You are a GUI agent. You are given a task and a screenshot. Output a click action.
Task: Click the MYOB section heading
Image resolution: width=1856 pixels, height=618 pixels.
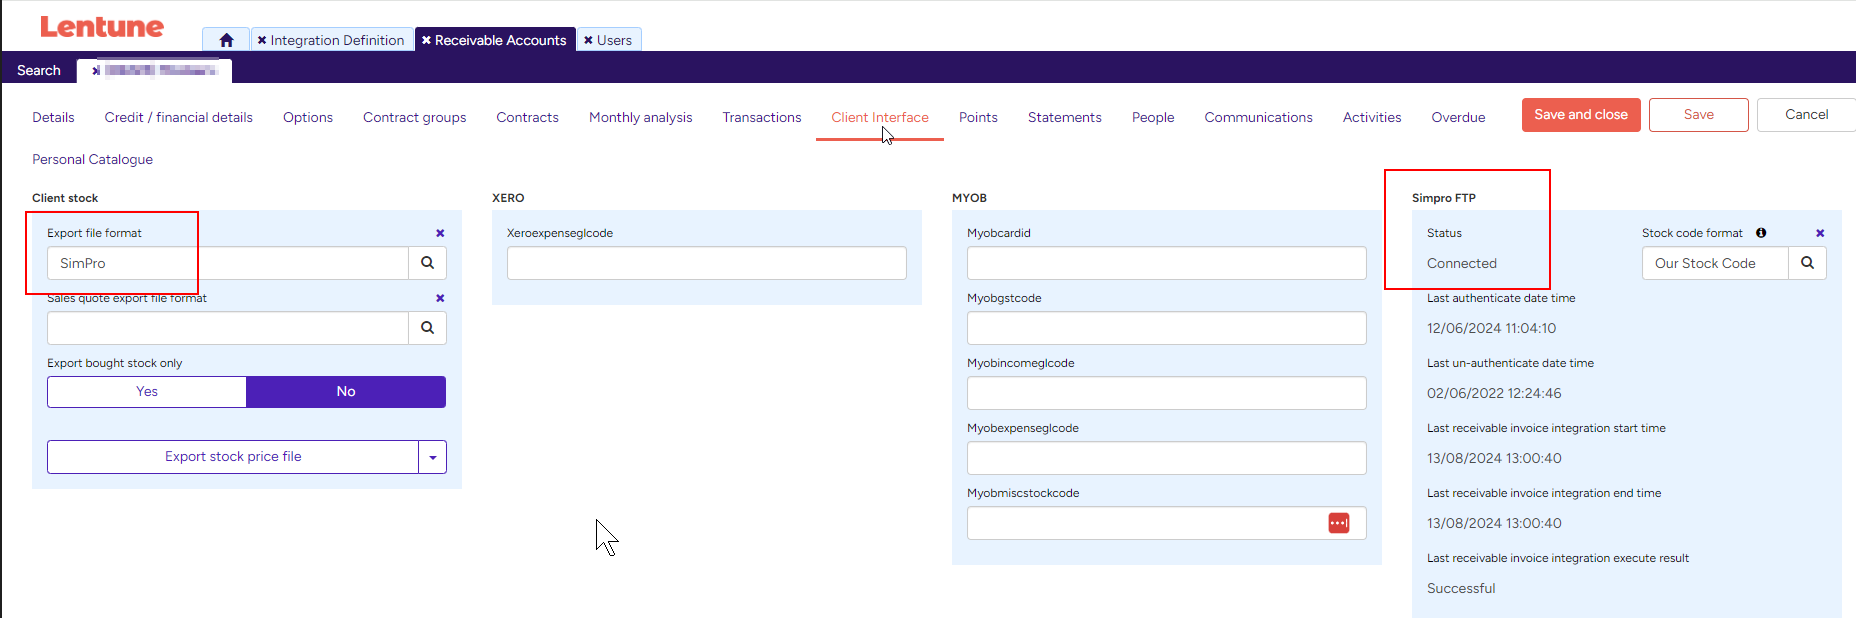969,198
